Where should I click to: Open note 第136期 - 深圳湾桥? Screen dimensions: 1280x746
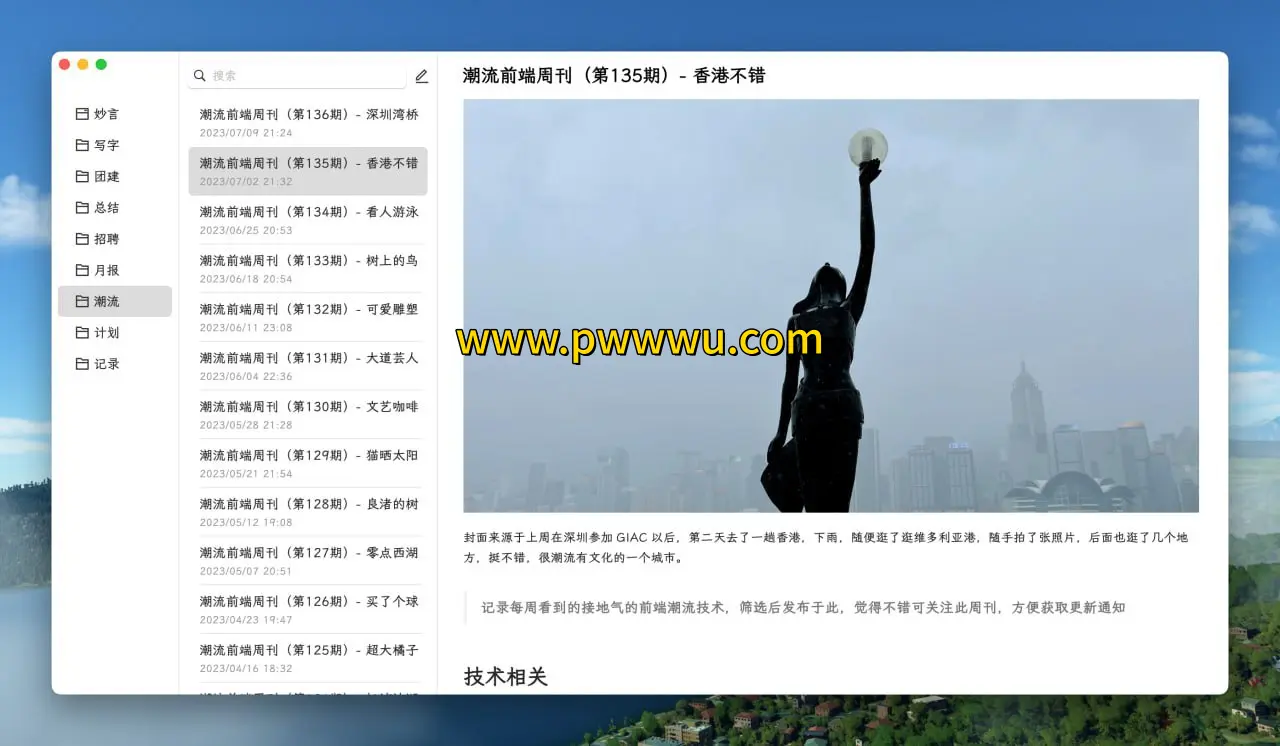coord(308,122)
